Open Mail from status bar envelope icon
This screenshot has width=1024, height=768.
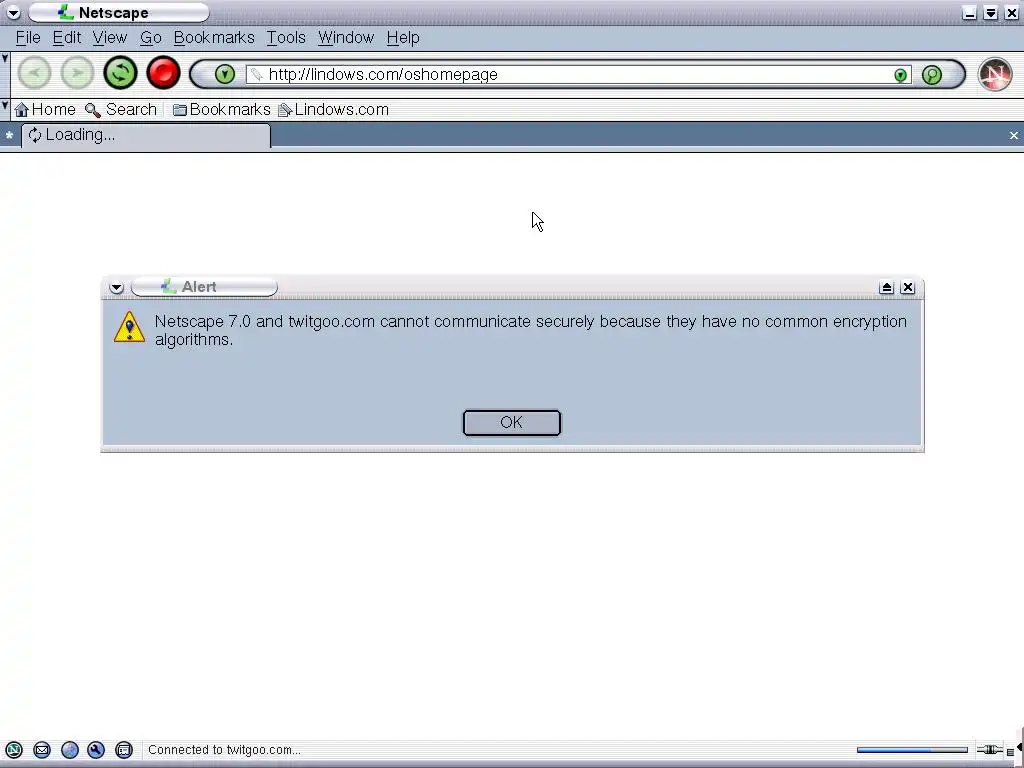(x=42, y=750)
